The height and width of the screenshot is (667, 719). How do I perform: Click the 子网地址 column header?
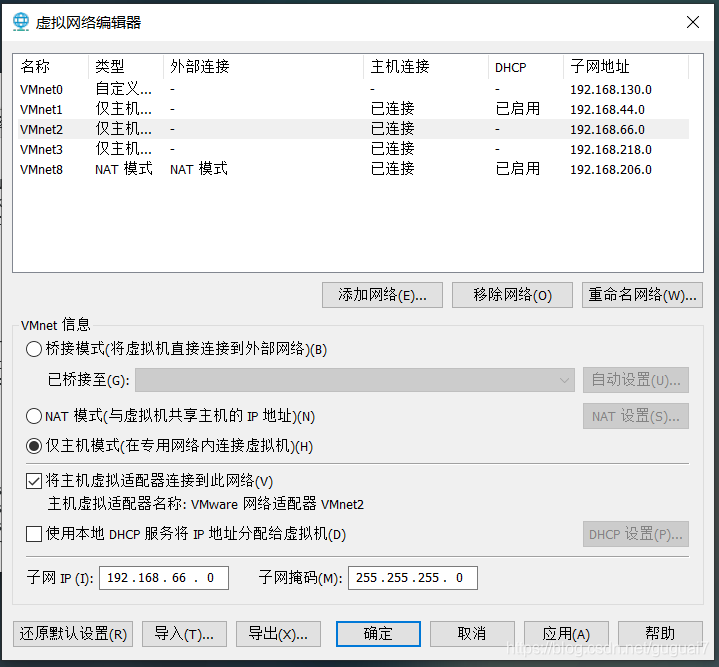pos(600,66)
